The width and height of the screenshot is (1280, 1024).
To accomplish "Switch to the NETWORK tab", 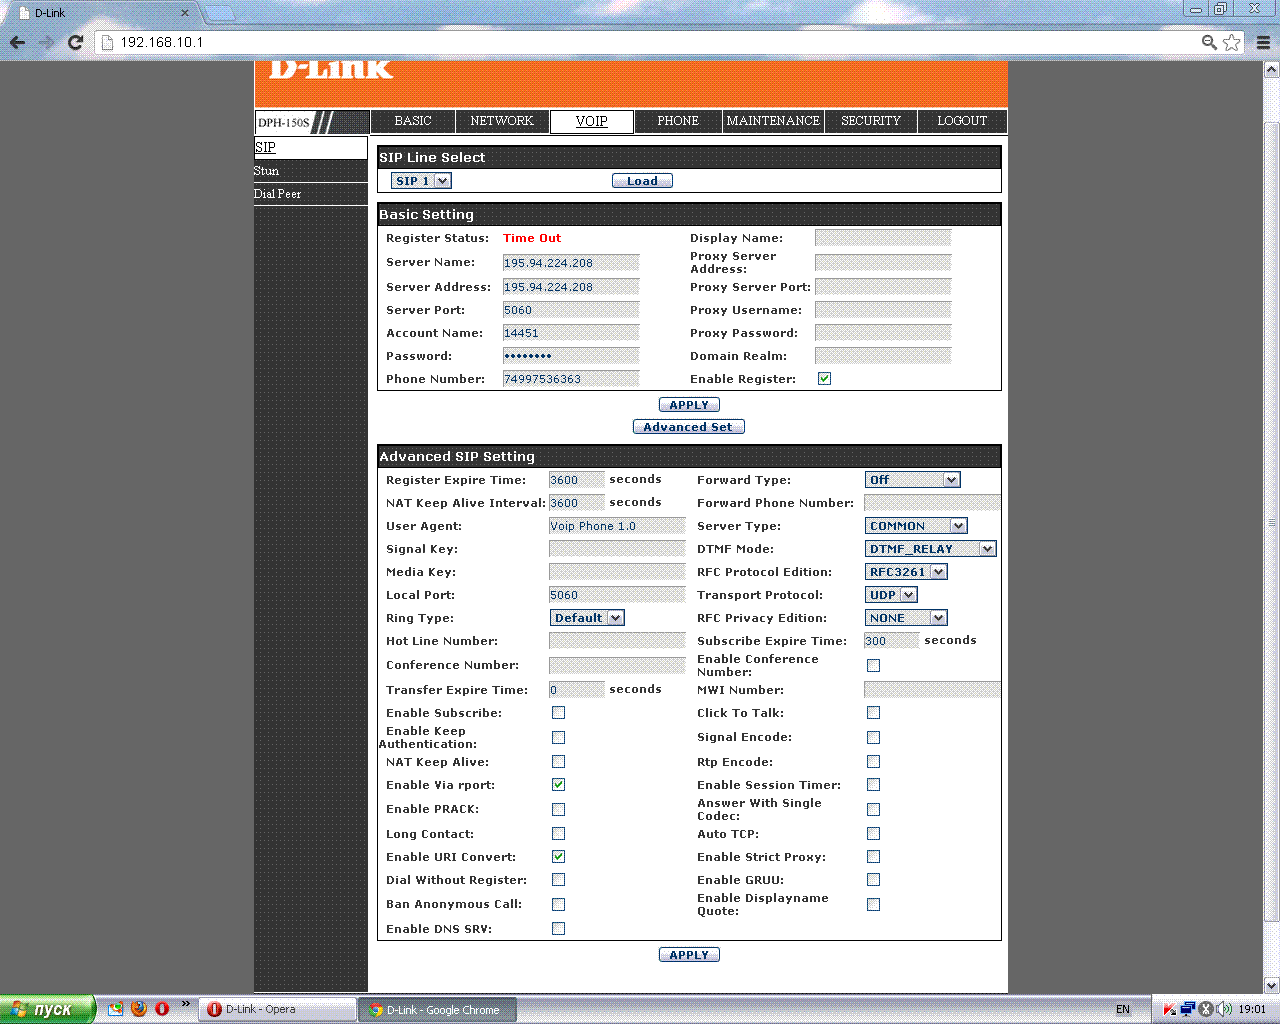I will pos(501,121).
